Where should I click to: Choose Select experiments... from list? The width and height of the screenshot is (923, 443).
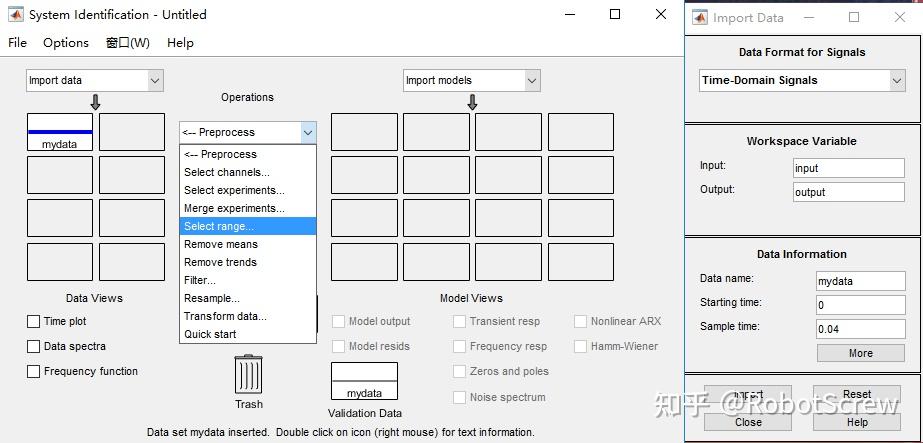pos(248,190)
